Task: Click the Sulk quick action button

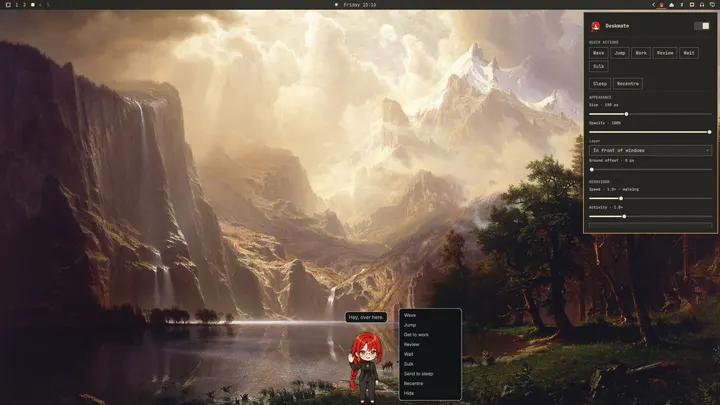Action: (x=598, y=66)
